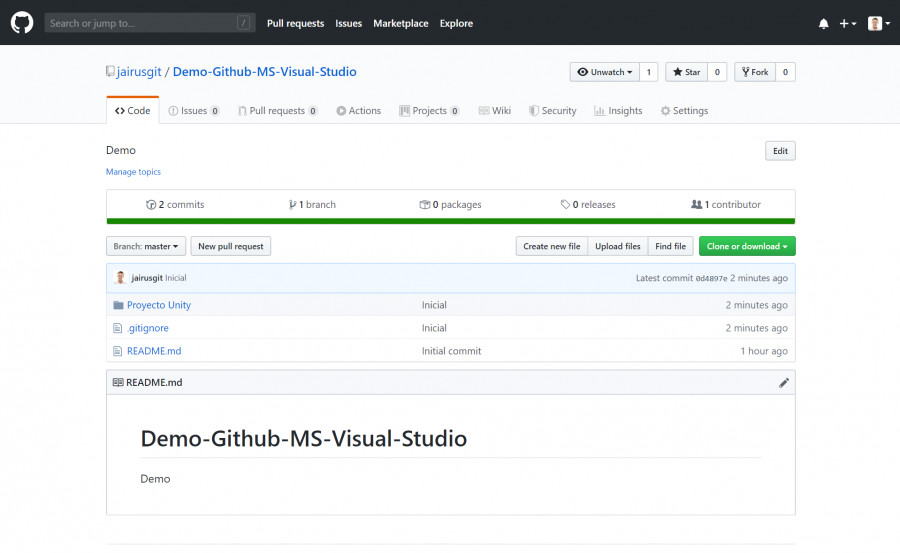Viewport: 900px width, 553px height.
Task: Open Clone or download dropdown
Action: pos(747,246)
